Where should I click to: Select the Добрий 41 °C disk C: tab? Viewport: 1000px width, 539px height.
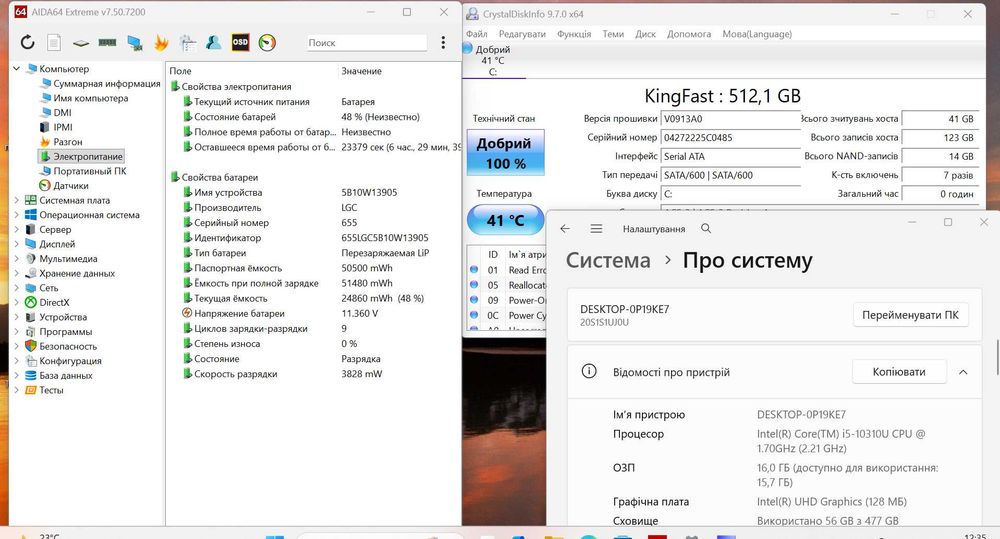point(492,61)
